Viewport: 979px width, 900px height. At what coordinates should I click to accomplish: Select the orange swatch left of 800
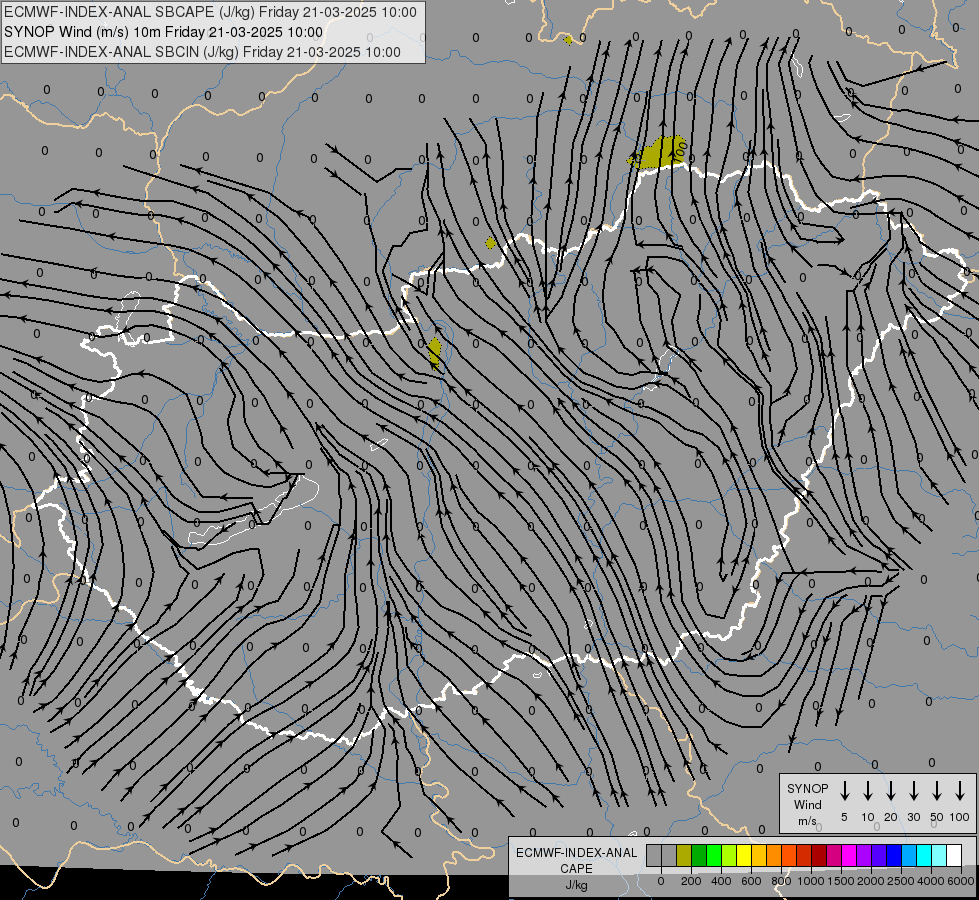click(774, 855)
